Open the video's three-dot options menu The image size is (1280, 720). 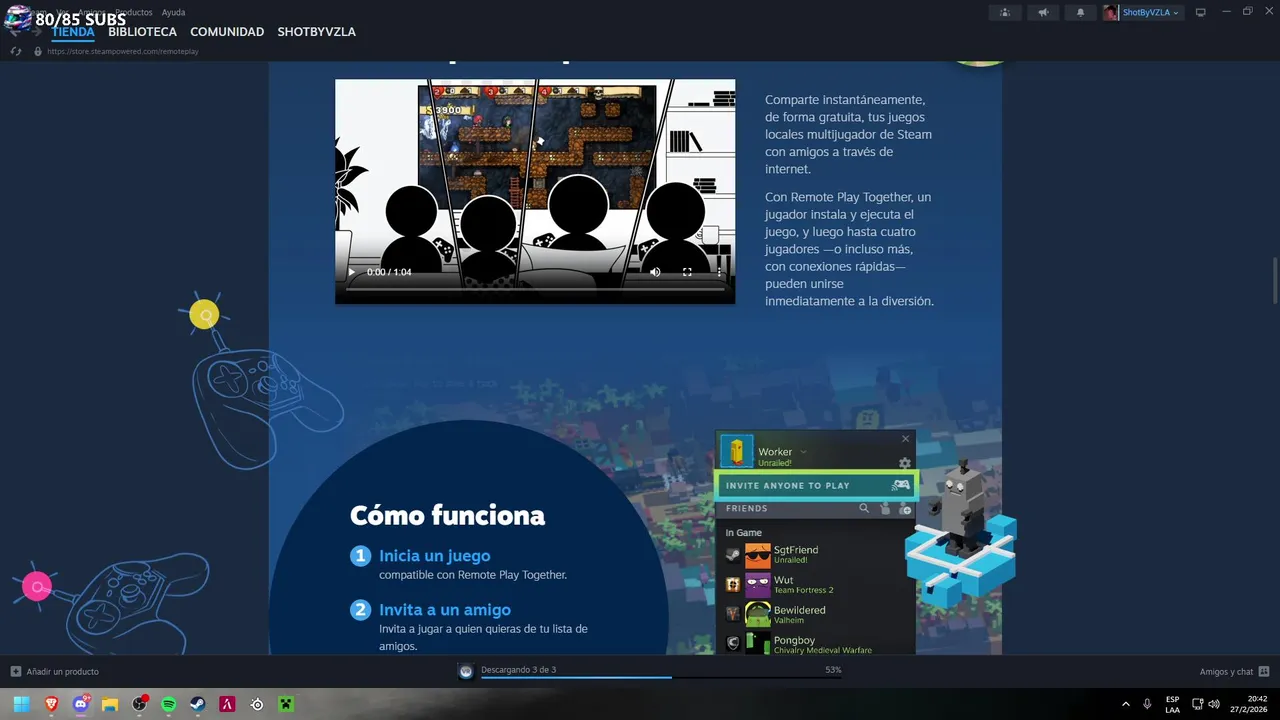(719, 272)
